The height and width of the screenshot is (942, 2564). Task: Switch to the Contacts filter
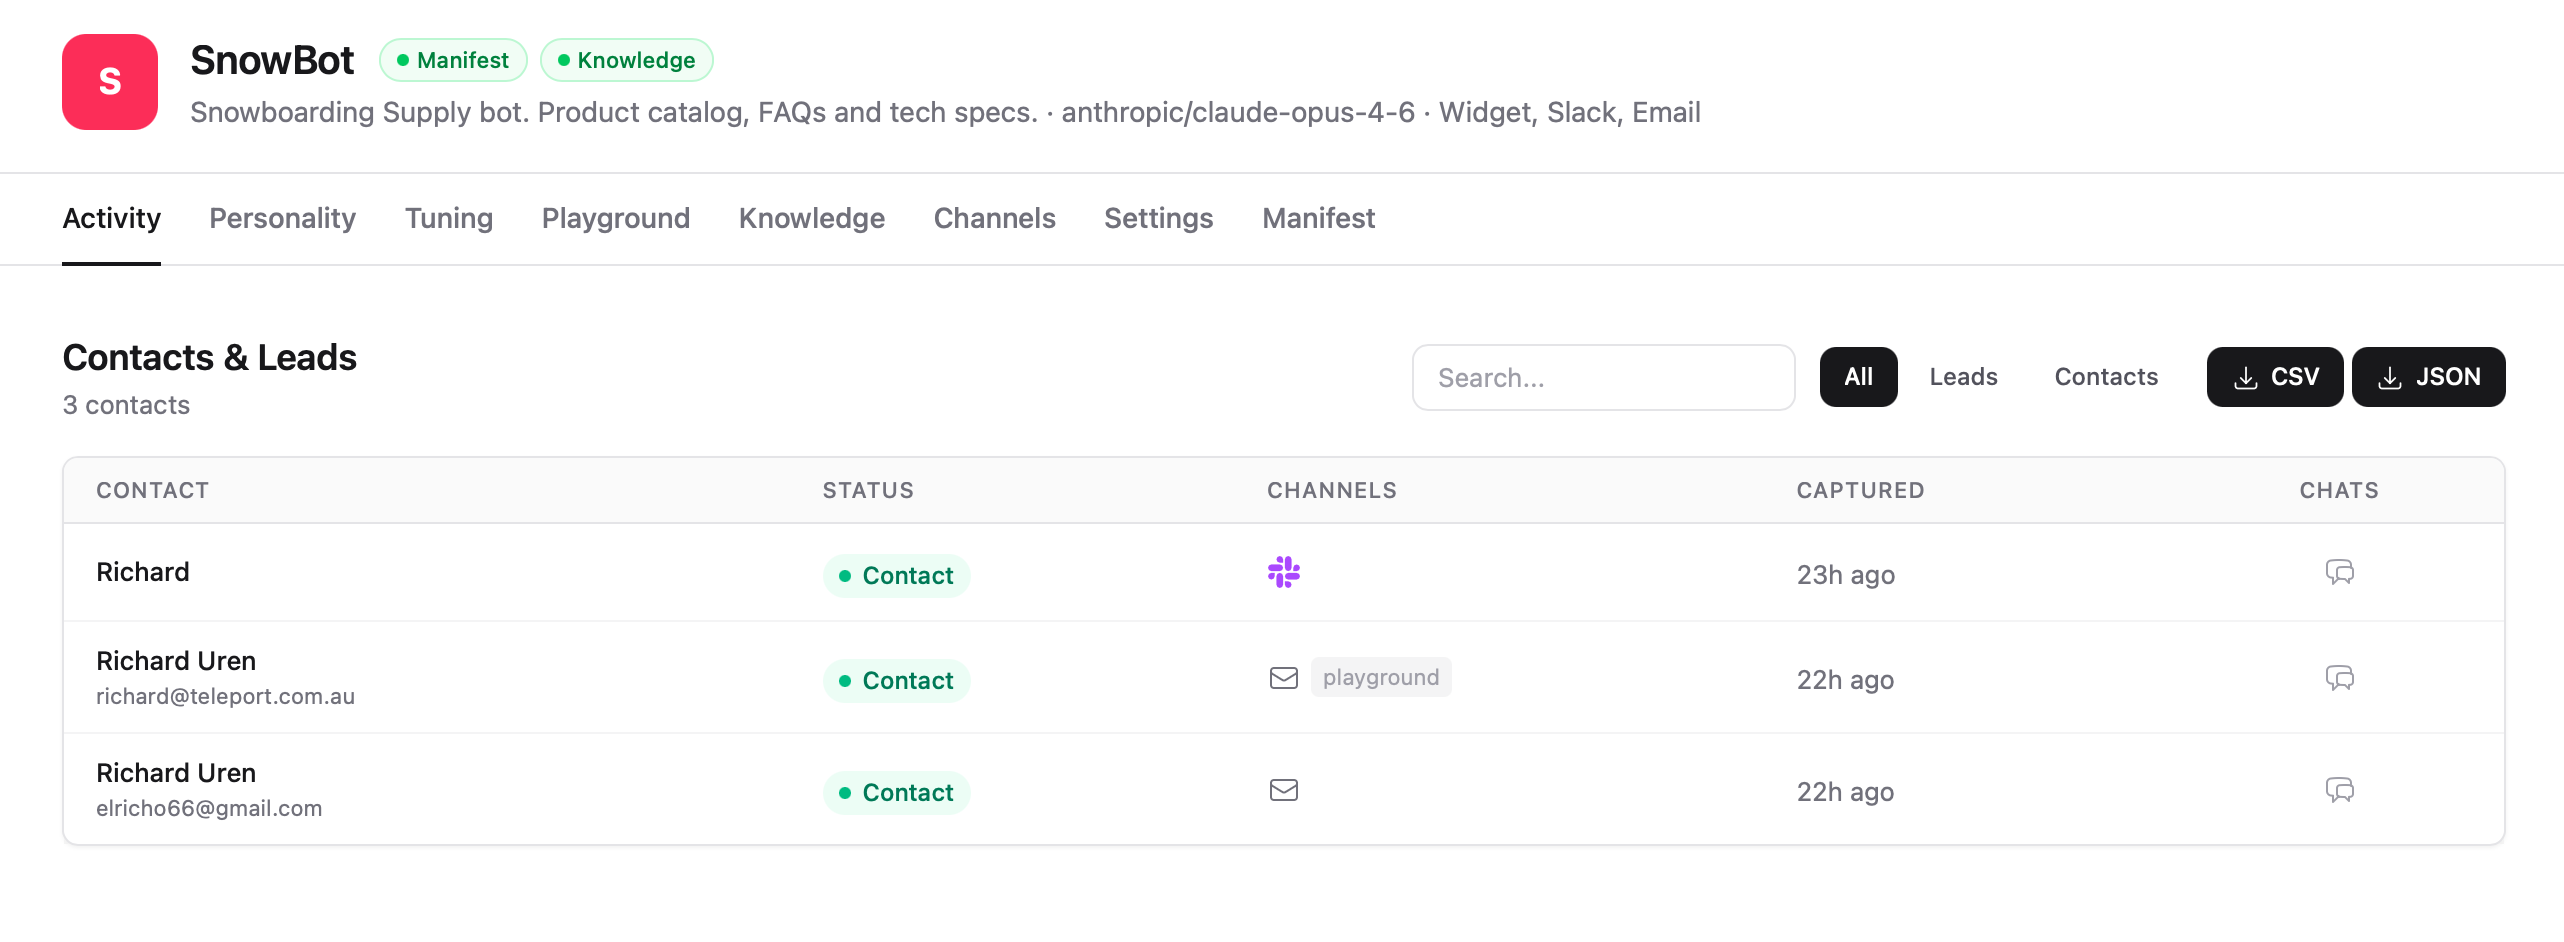[x=2106, y=377]
